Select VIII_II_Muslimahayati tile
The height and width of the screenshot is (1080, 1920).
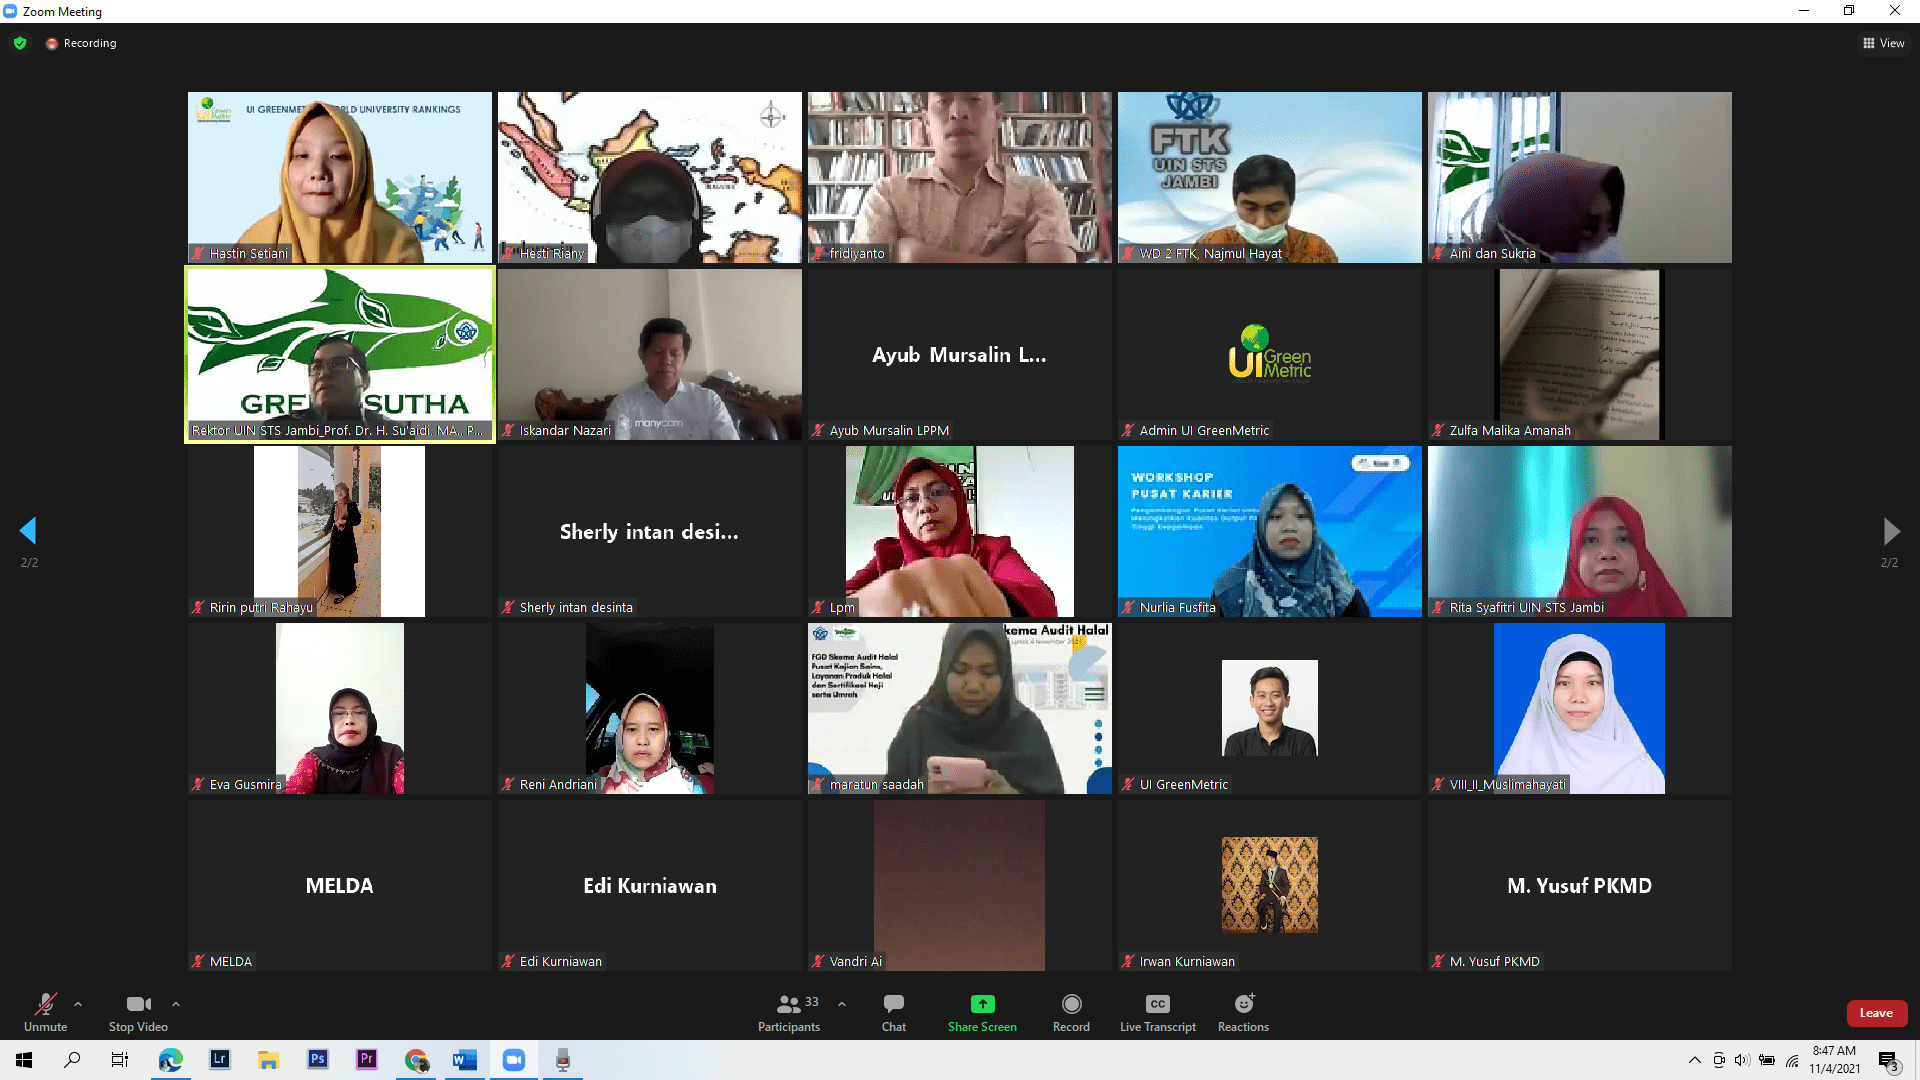pyautogui.click(x=1580, y=709)
